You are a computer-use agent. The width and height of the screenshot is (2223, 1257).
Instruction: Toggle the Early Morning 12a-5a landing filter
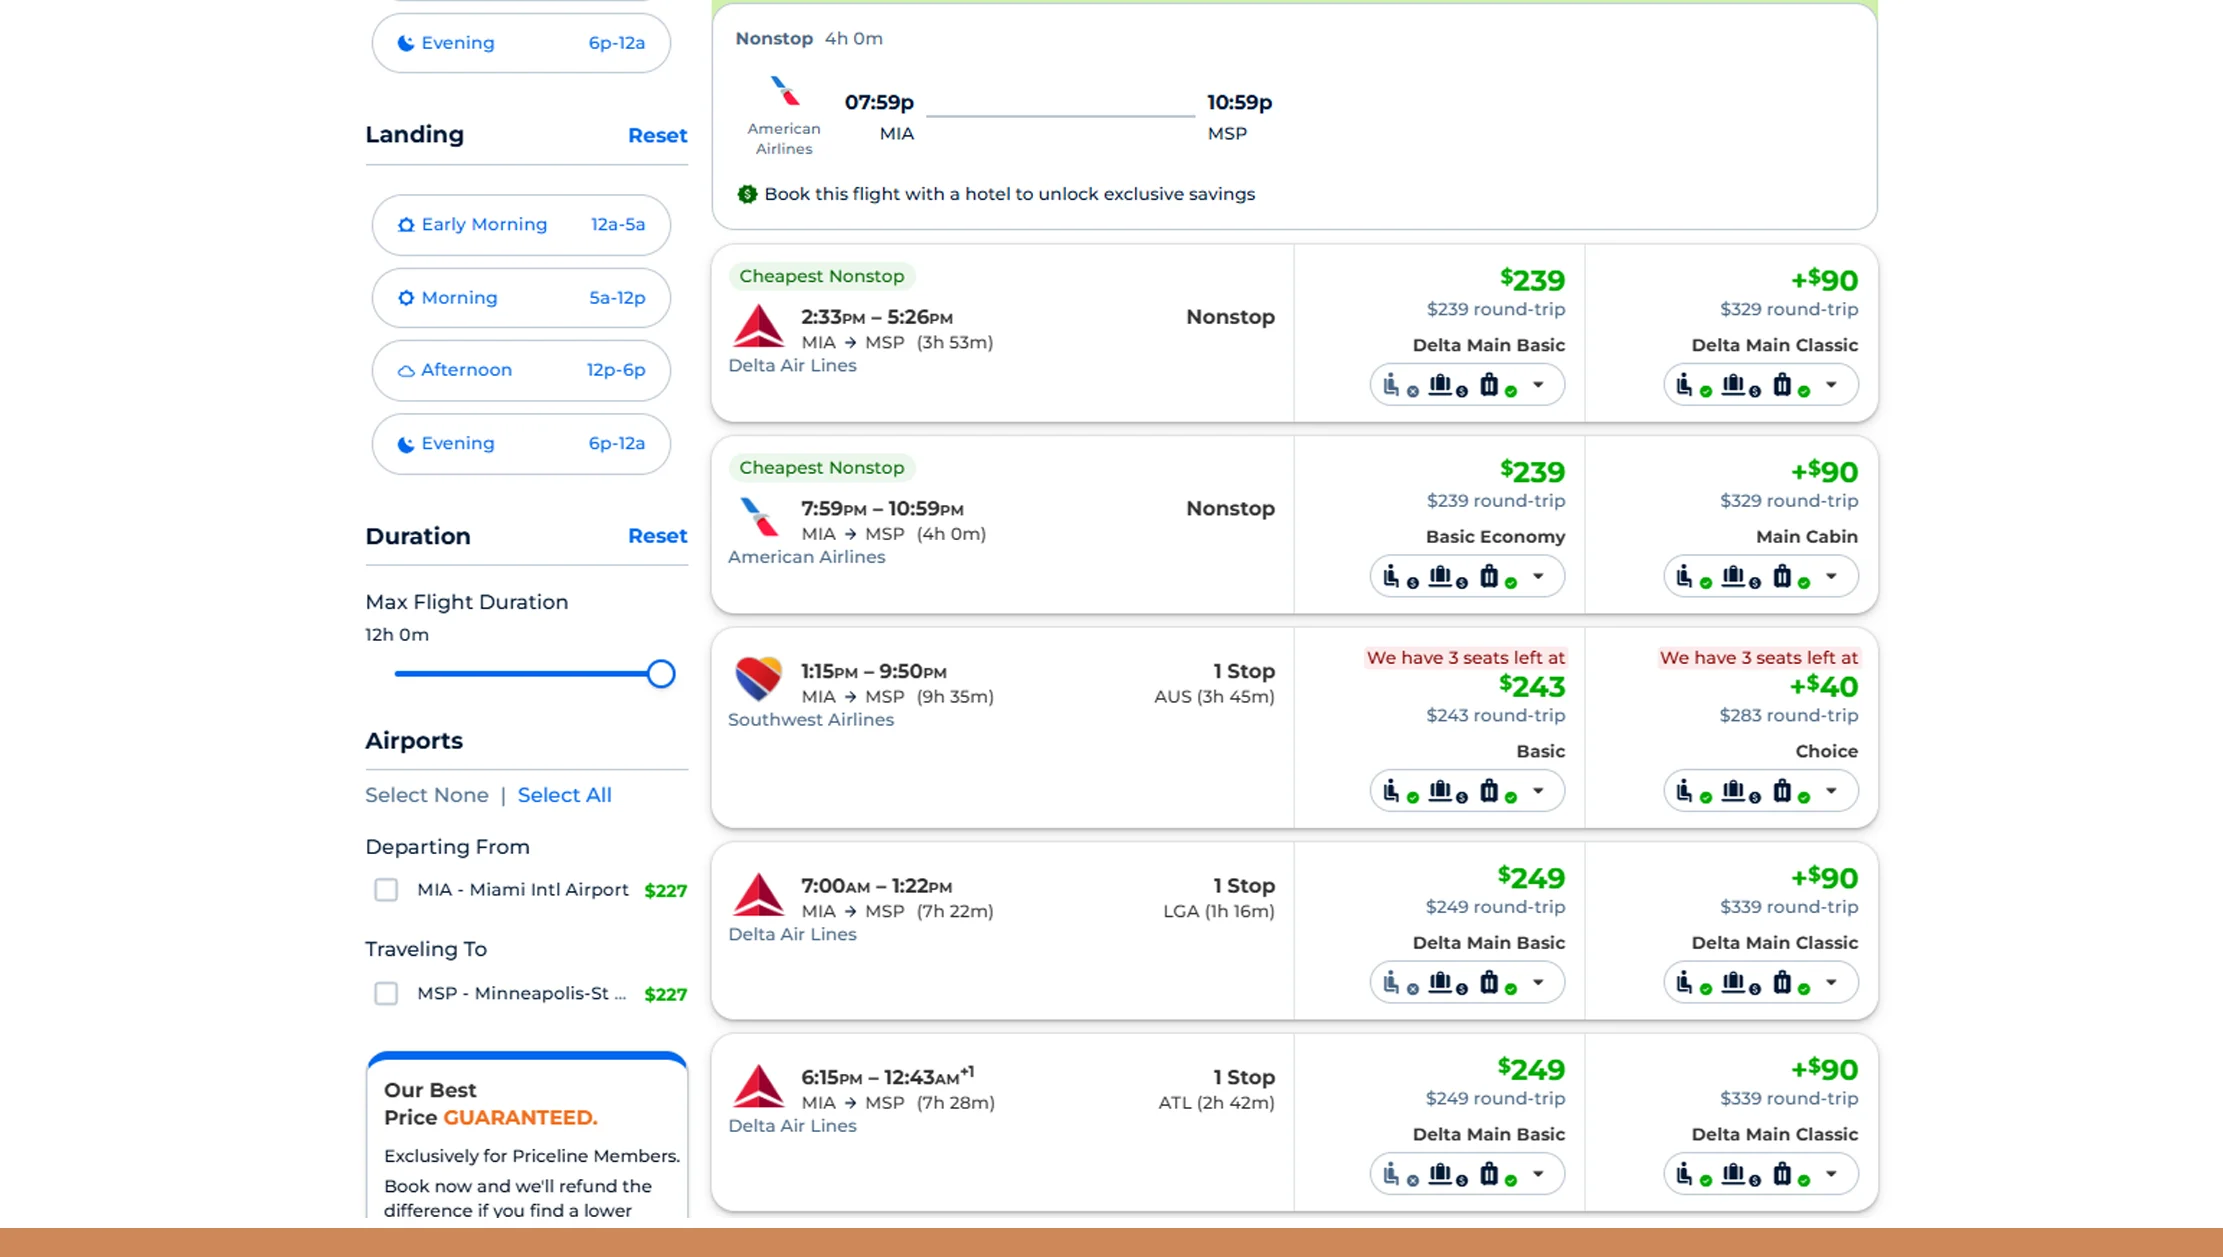click(x=520, y=224)
